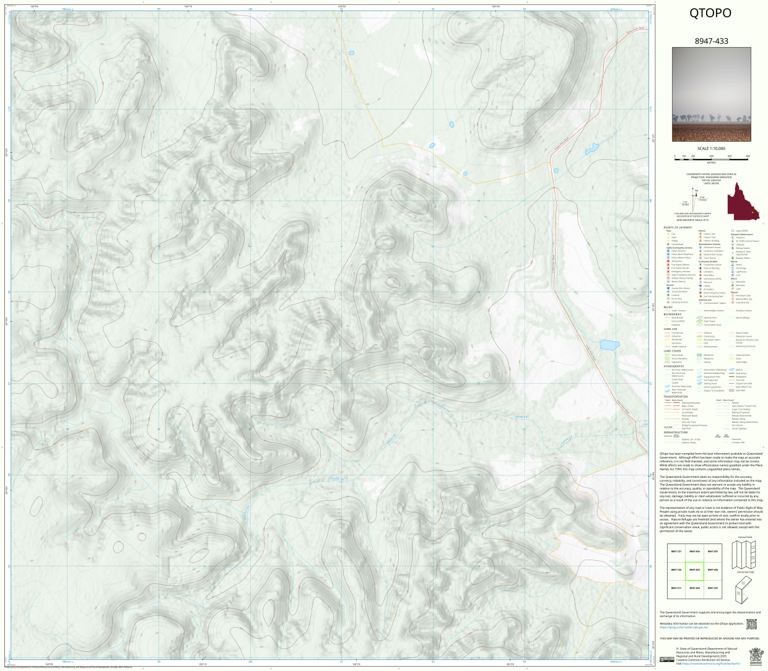The height and width of the screenshot is (671, 768).
Task: Click the Queensland Government coat of arms
Action: (756, 656)
